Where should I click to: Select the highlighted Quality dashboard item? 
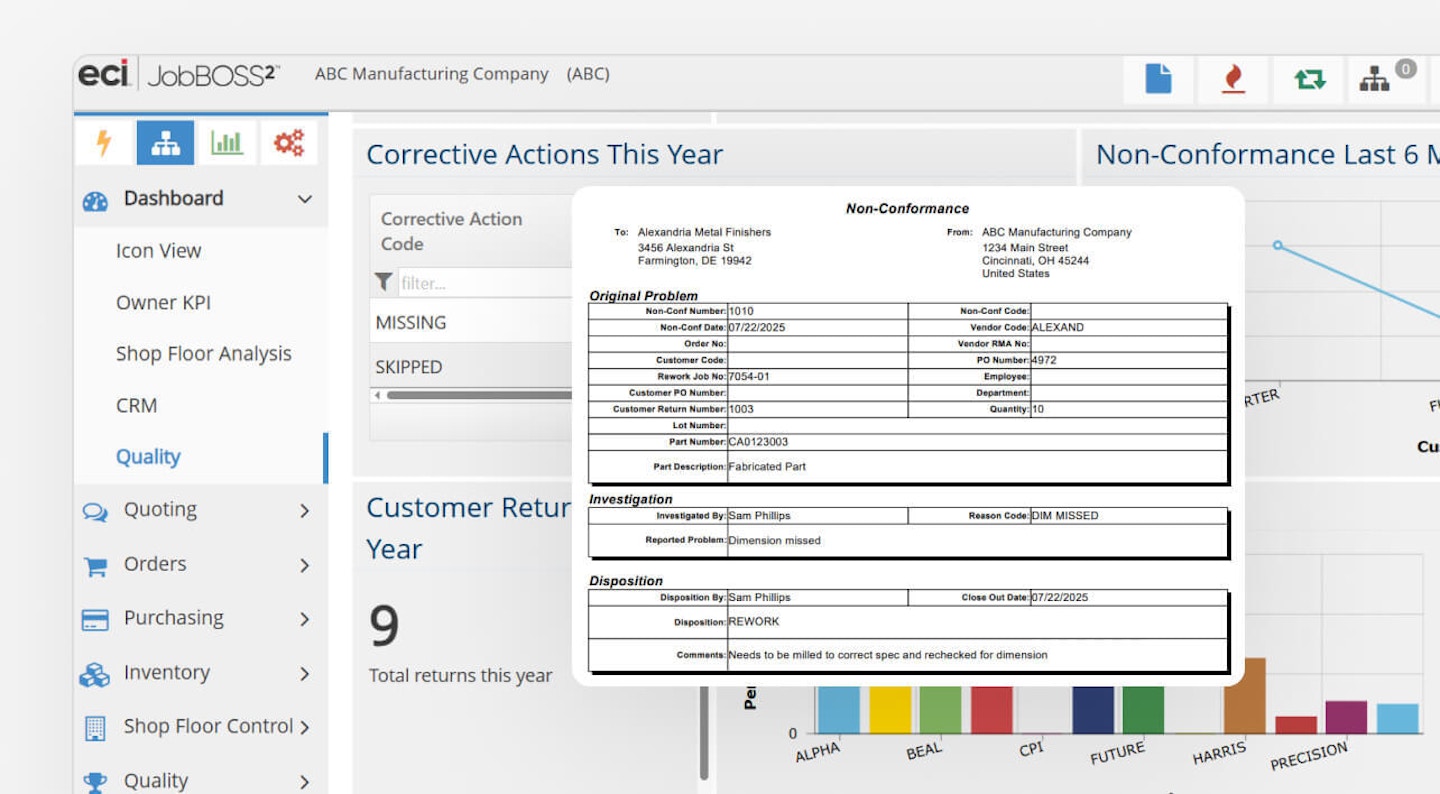(148, 457)
